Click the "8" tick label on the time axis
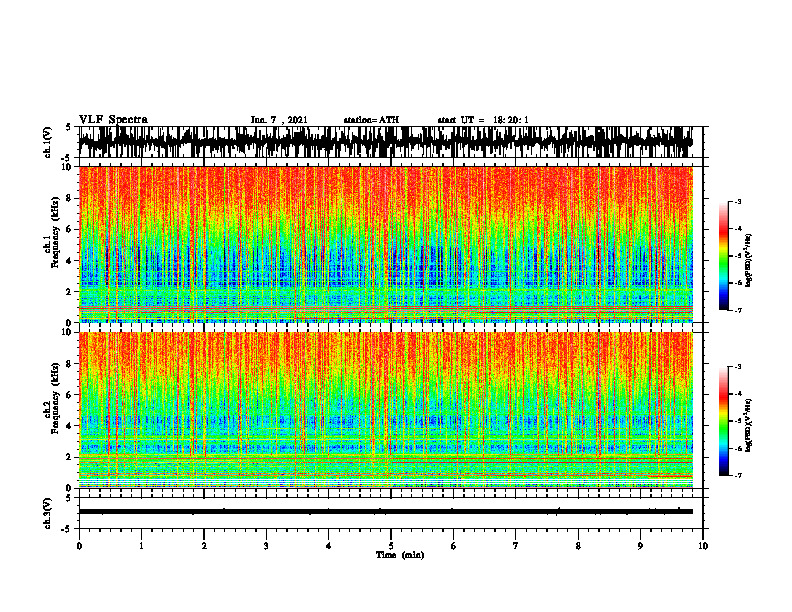Viewport: 792px width, 612px height. [578, 546]
